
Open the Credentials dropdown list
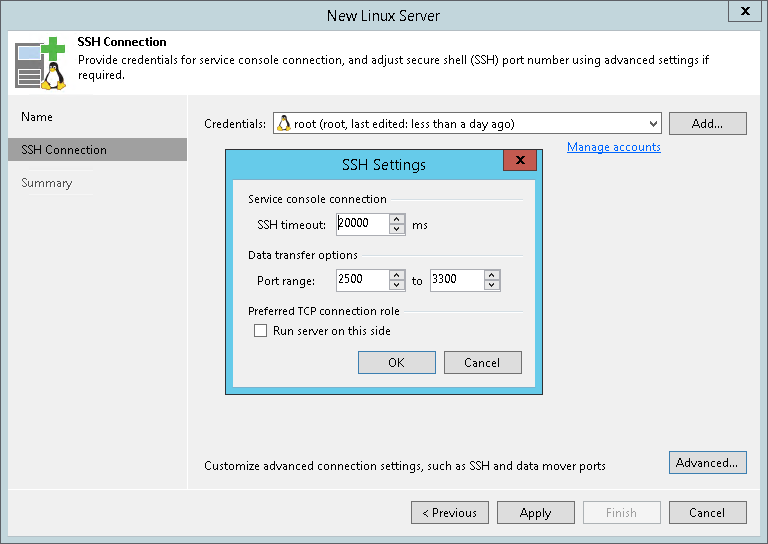[653, 123]
